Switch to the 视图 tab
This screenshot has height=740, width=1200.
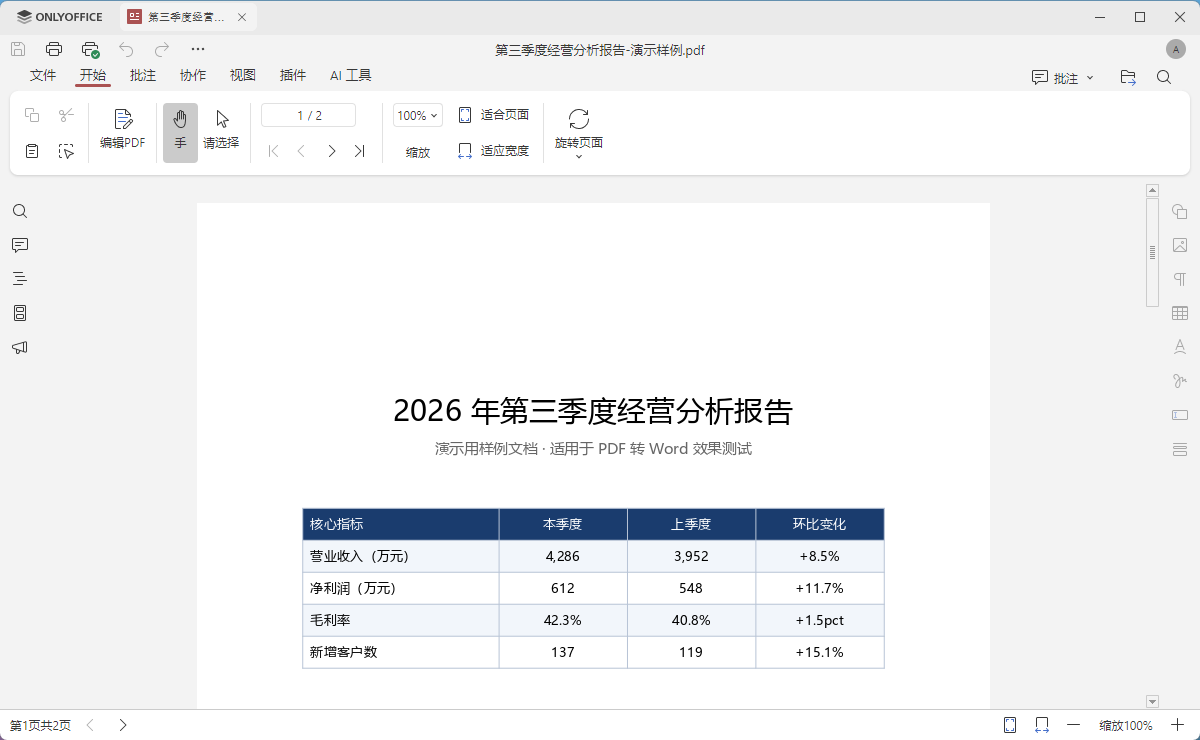pos(243,76)
